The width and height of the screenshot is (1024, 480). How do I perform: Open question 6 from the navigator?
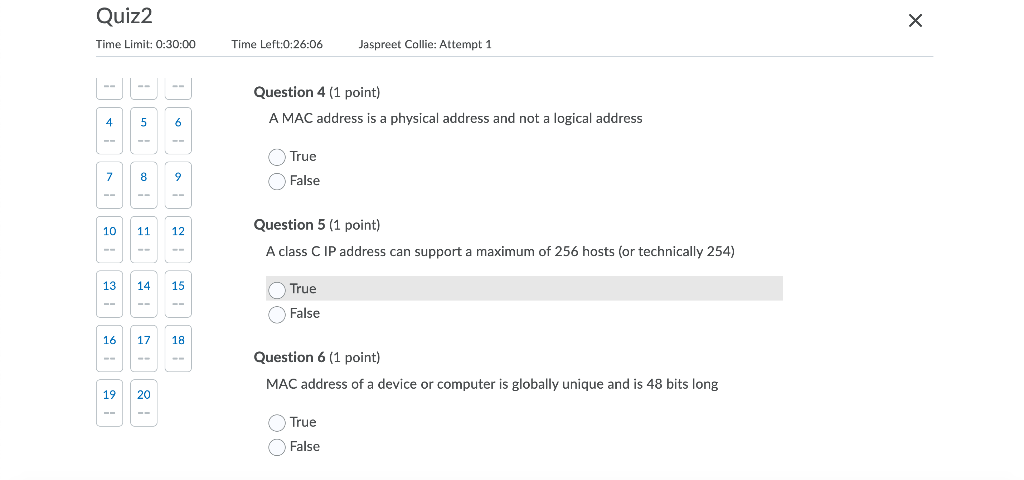pos(178,130)
